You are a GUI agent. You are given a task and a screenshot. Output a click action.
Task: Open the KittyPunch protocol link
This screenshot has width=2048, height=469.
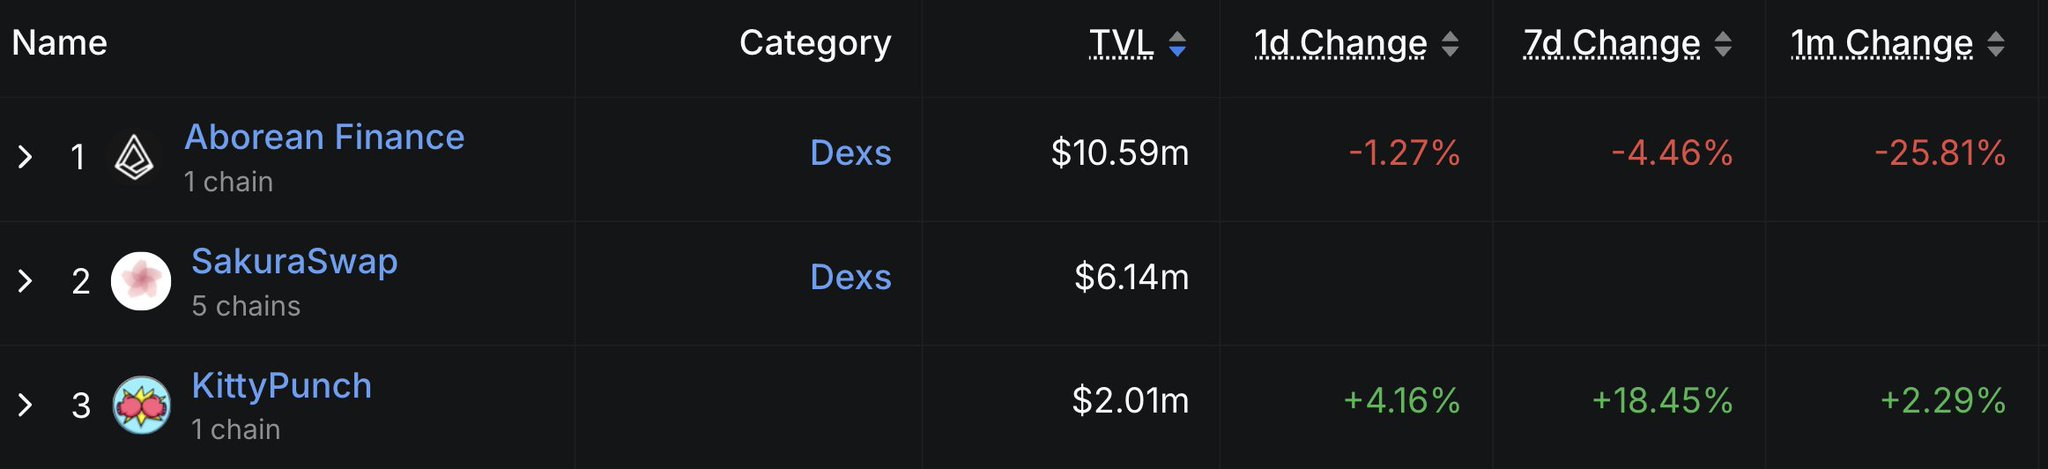[281, 385]
